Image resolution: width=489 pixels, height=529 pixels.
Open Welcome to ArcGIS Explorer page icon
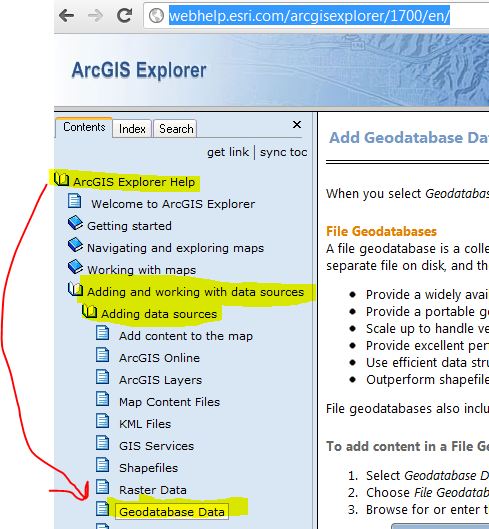(x=74, y=201)
